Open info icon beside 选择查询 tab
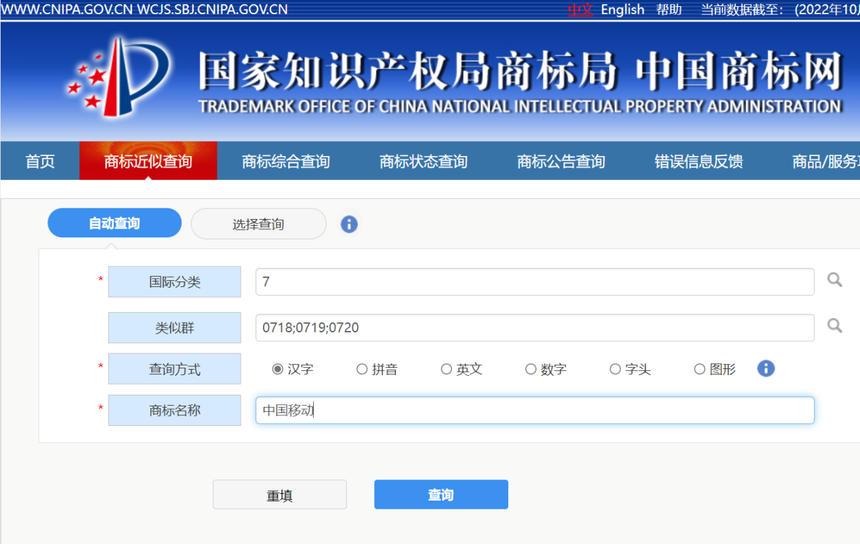The image size is (860, 544). (349, 224)
